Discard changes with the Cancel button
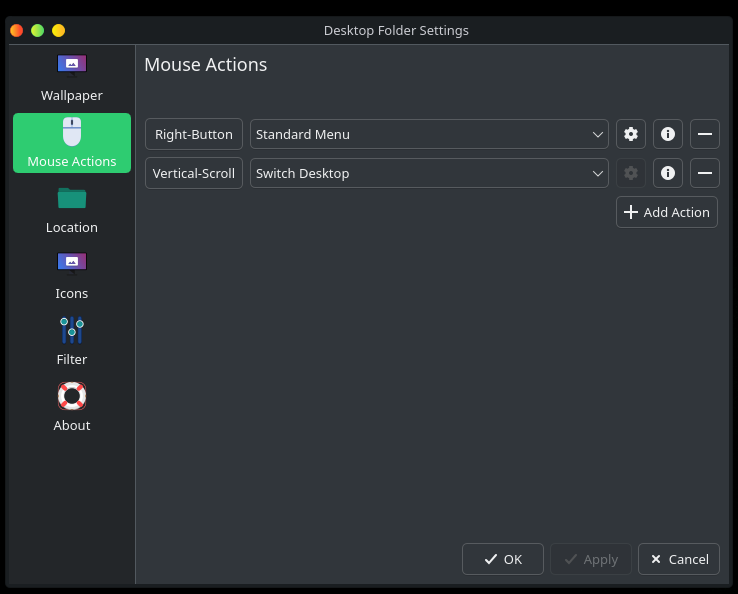The image size is (738, 594). (x=678, y=559)
